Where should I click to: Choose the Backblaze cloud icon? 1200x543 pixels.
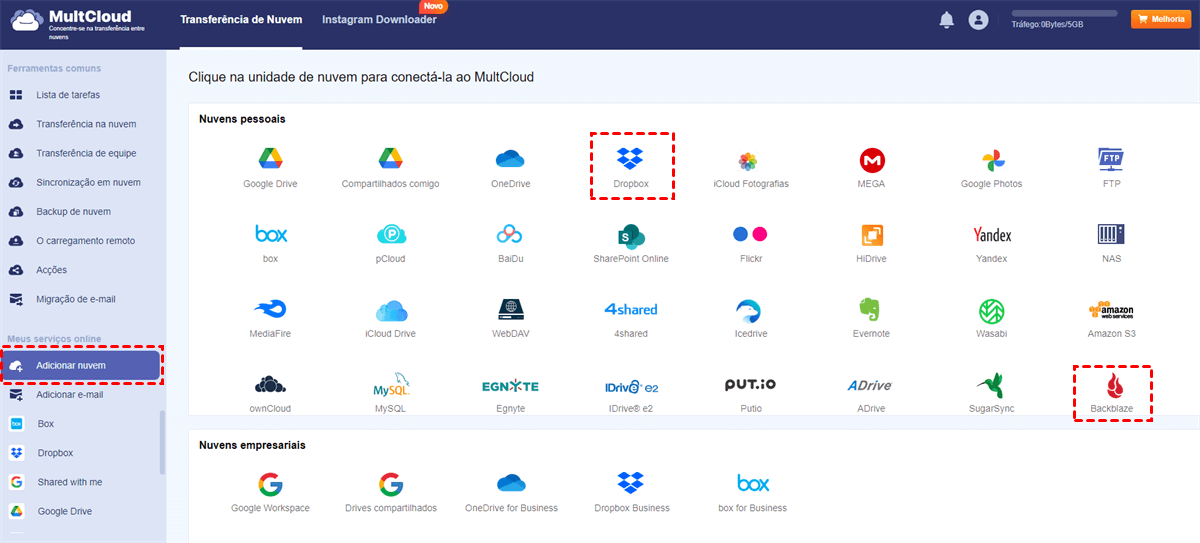1111,393
